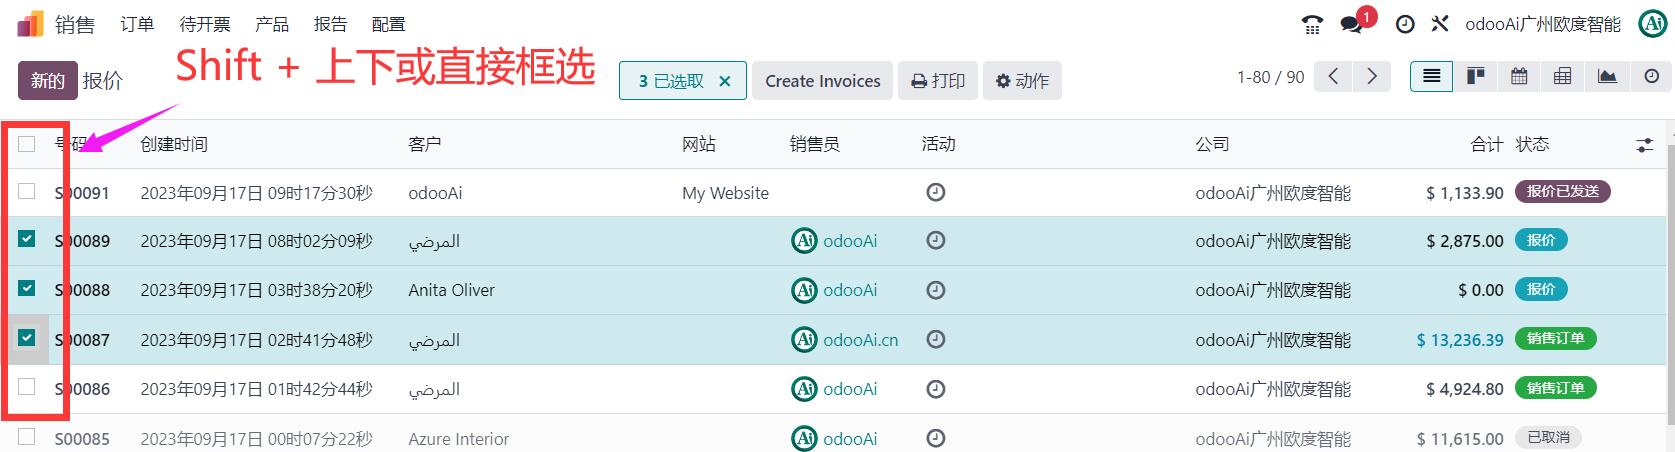Switch to activity view

pyautogui.click(x=1651, y=76)
